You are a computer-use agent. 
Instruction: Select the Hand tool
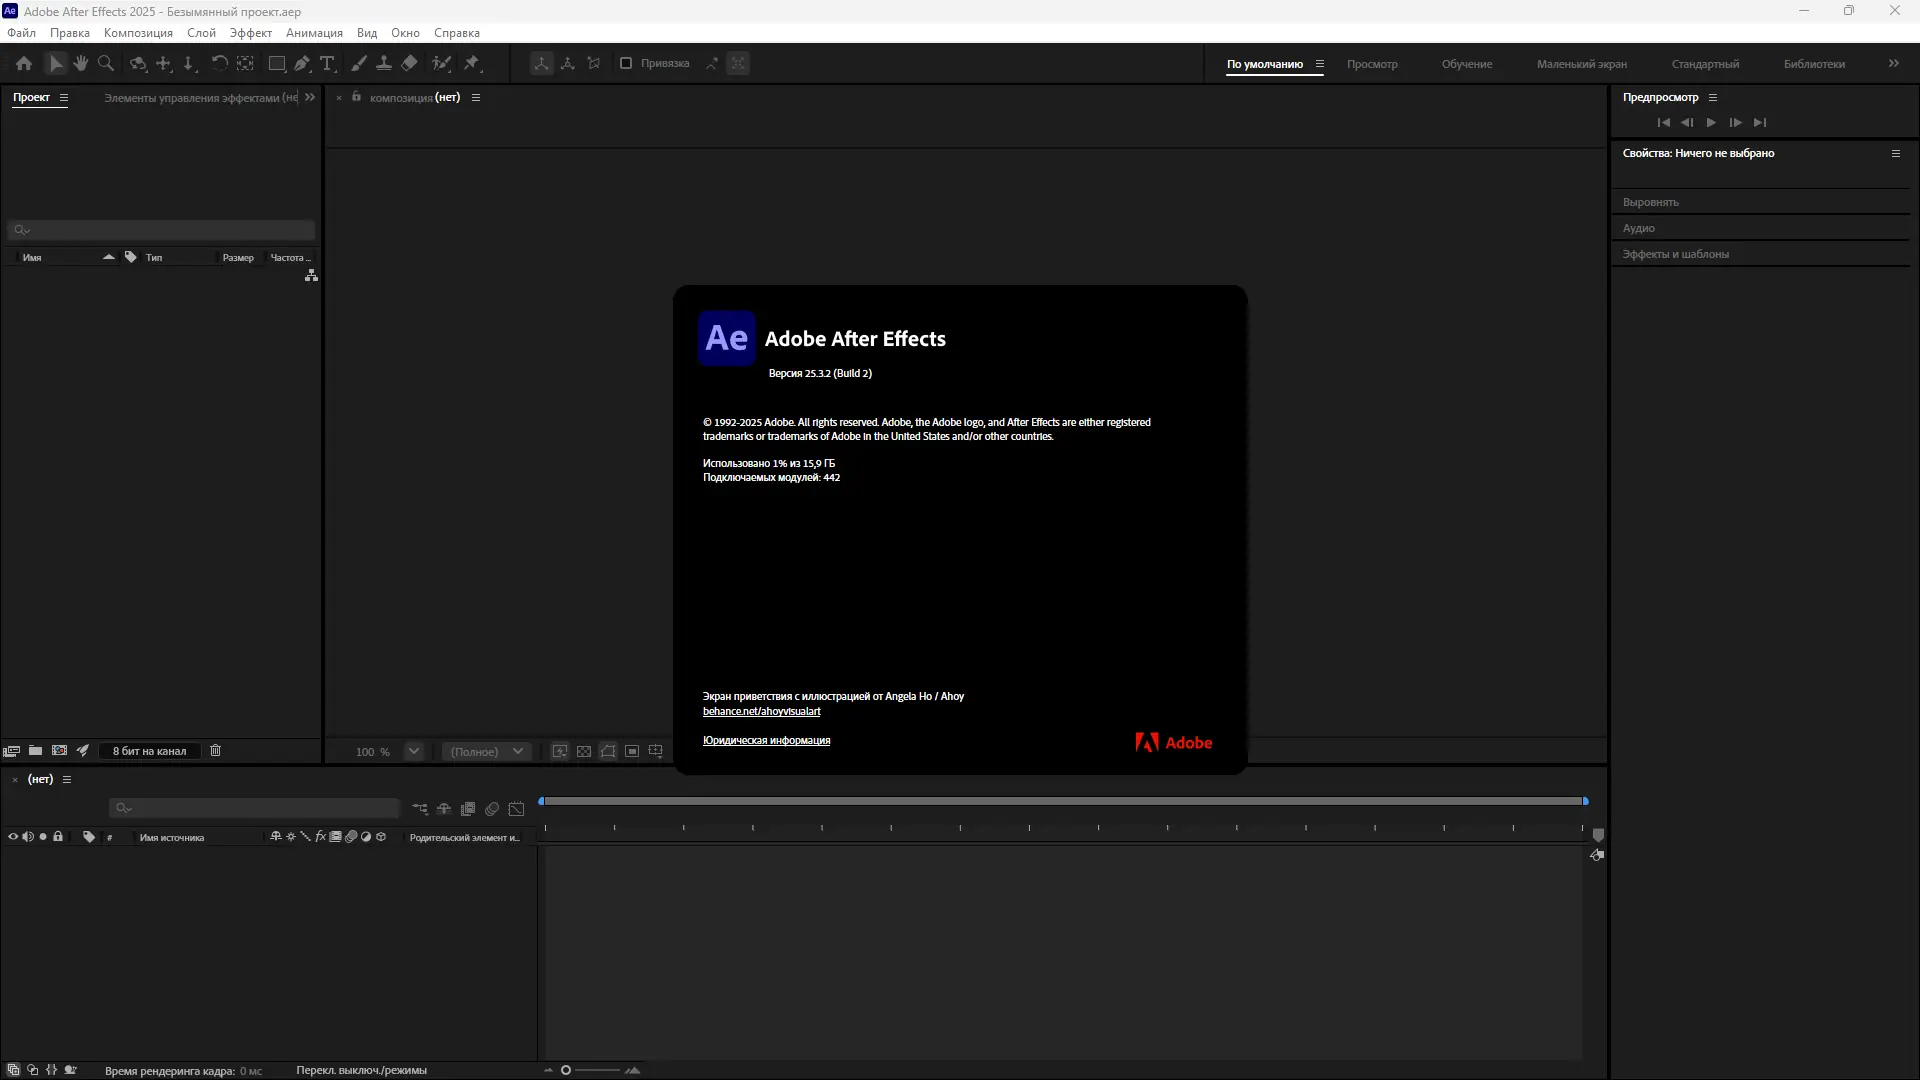click(80, 63)
